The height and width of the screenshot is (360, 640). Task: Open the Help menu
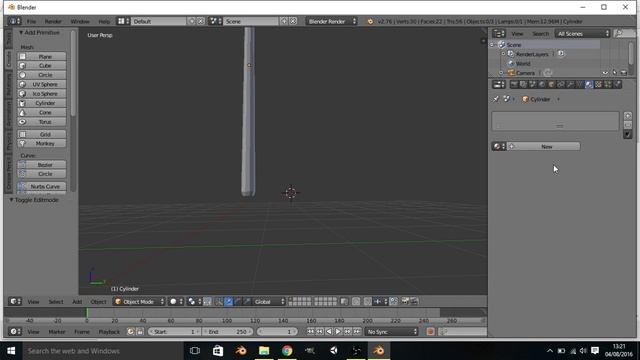tap(104, 21)
